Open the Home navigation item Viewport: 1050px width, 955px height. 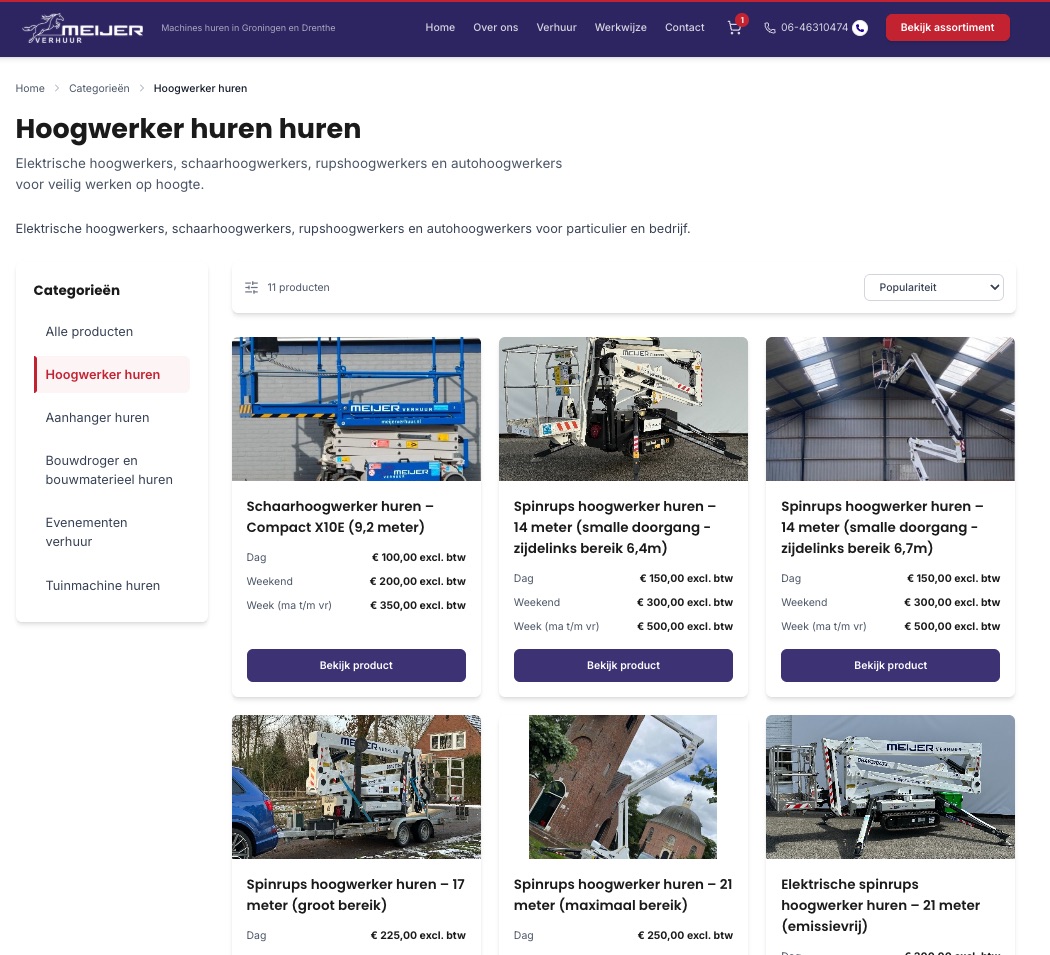point(440,27)
